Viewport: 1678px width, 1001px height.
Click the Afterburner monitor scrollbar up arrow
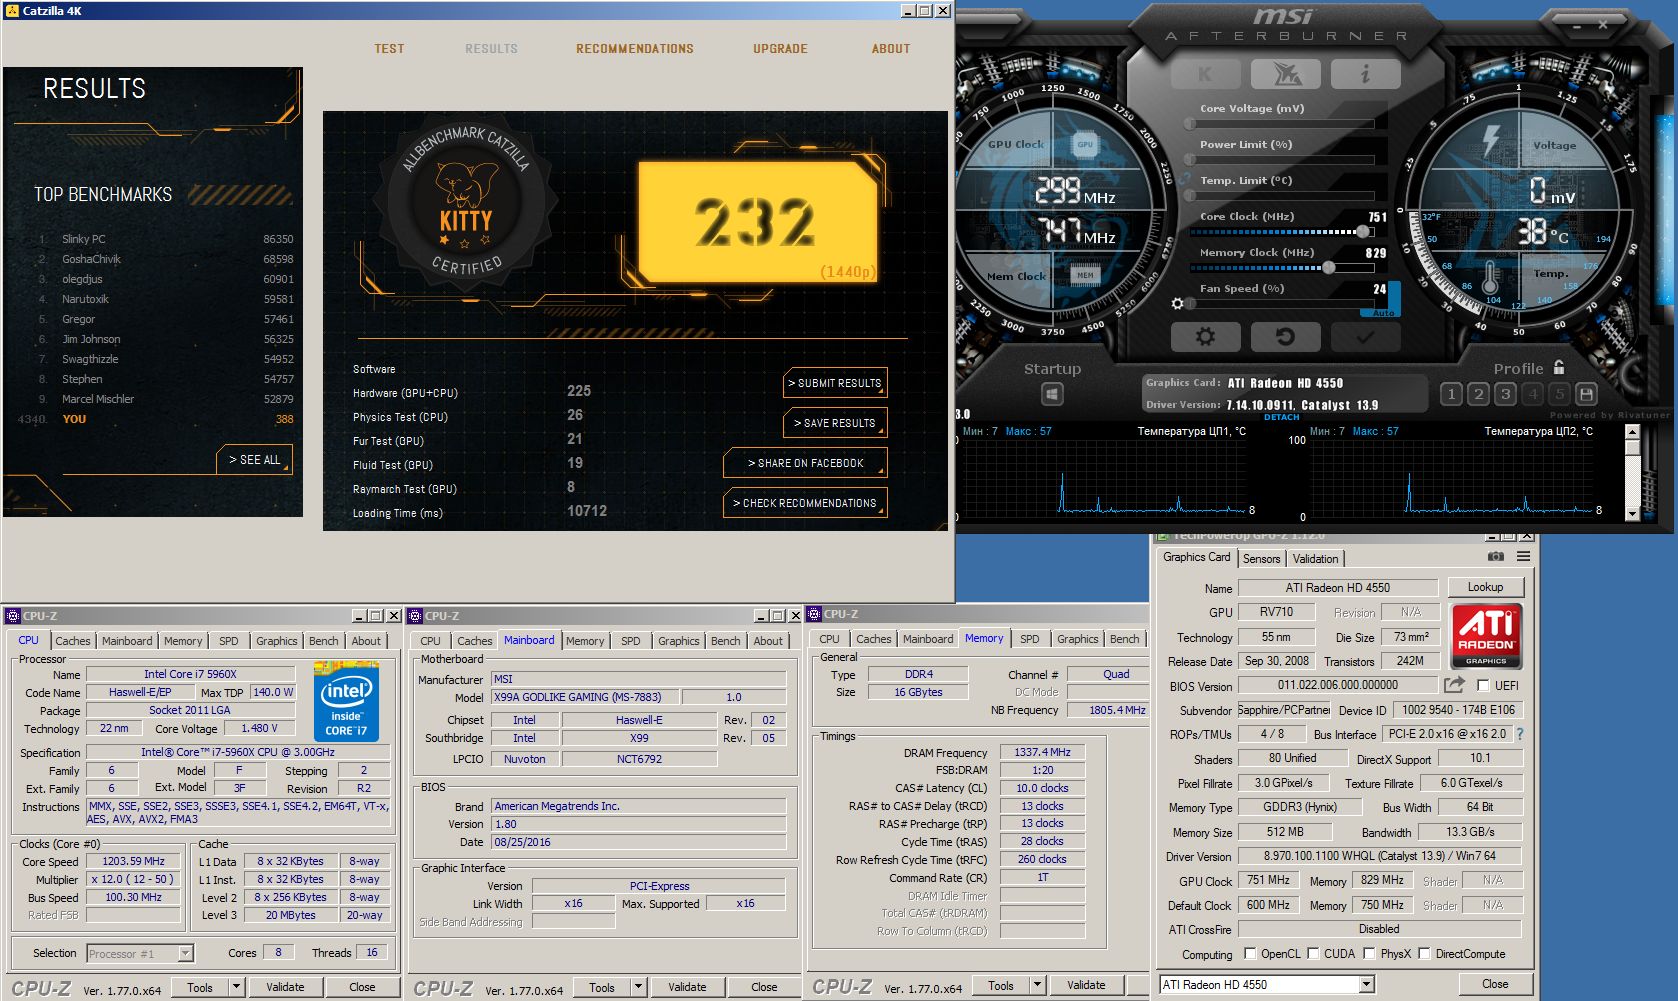[1632, 432]
